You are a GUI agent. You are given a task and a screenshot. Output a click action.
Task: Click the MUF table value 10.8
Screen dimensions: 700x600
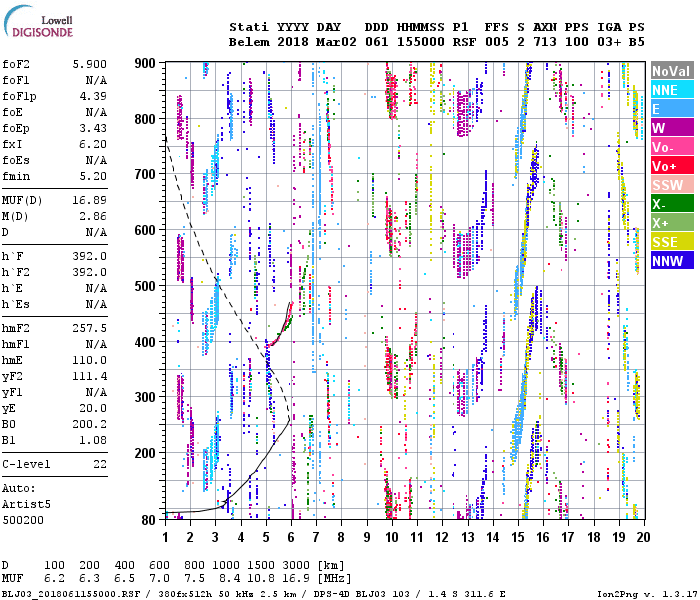click(x=261, y=578)
